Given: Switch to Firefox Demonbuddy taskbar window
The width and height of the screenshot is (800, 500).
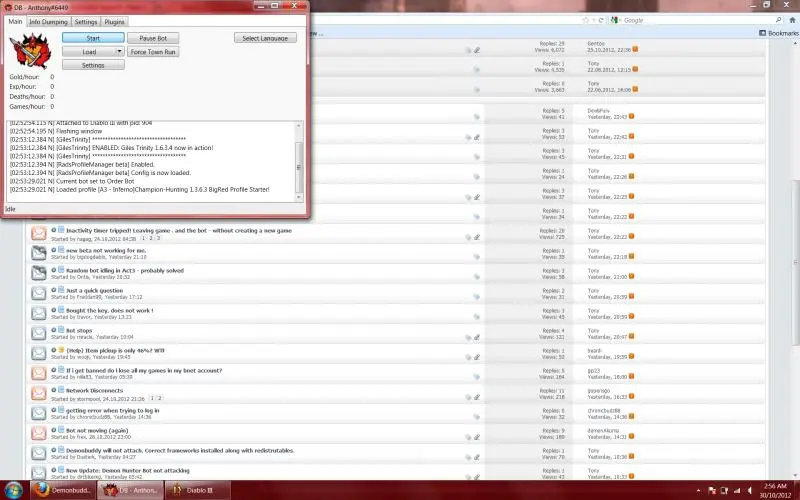Looking at the screenshot, I should click(70, 490).
